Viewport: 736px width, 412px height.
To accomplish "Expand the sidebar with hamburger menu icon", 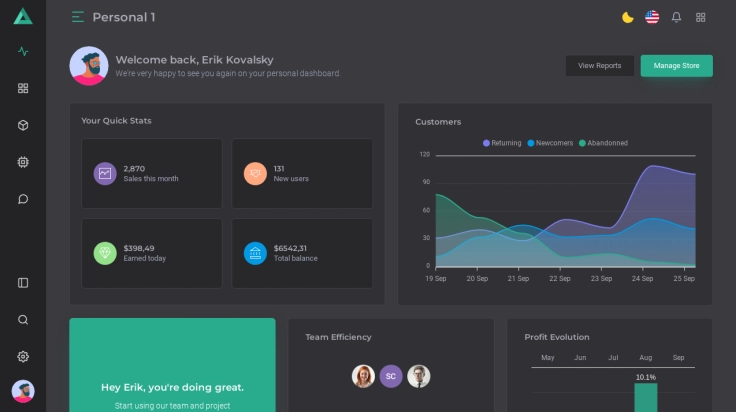I will pyautogui.click(x=78, y=17).
